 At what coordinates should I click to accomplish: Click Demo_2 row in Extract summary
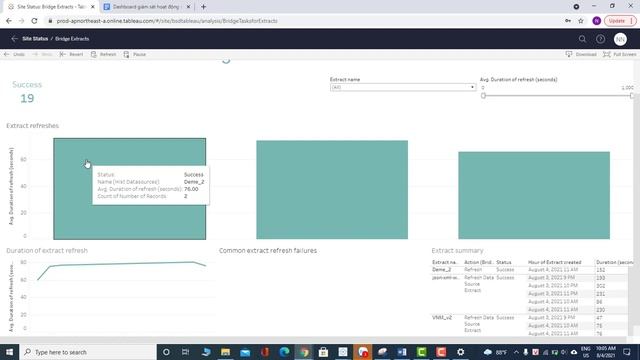click(x=529, y=270)
